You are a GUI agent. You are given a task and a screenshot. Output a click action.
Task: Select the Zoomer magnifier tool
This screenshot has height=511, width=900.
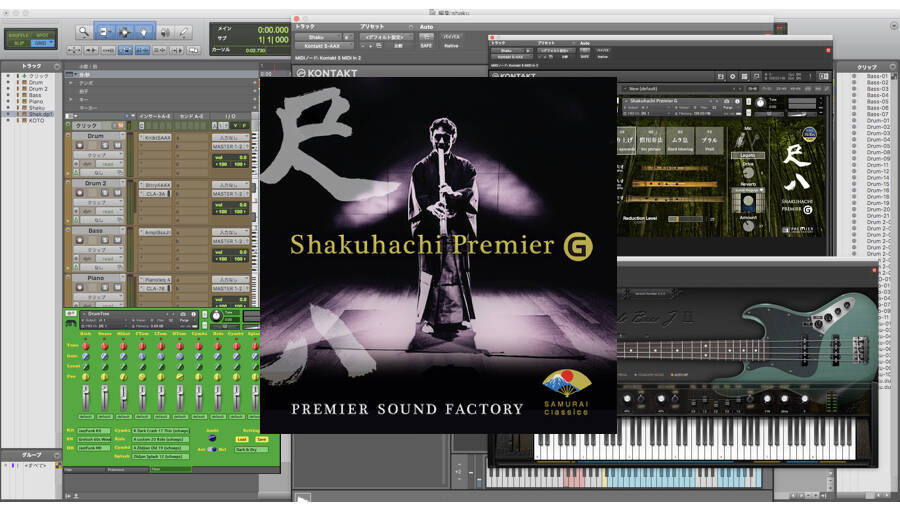84,32
